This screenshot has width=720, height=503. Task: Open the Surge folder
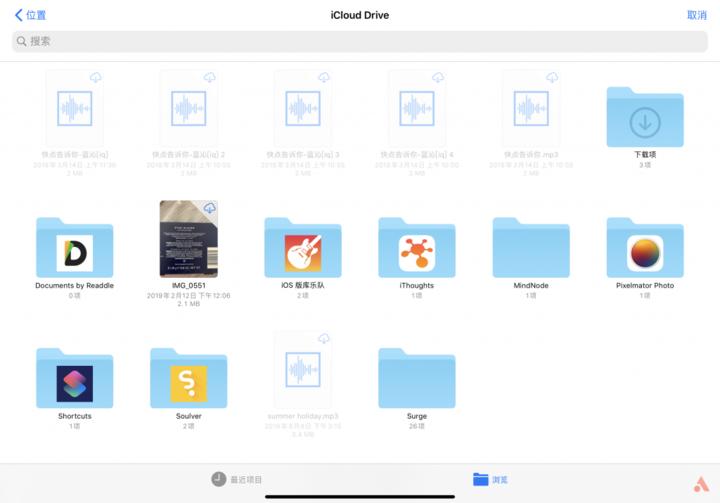(416, 379)
